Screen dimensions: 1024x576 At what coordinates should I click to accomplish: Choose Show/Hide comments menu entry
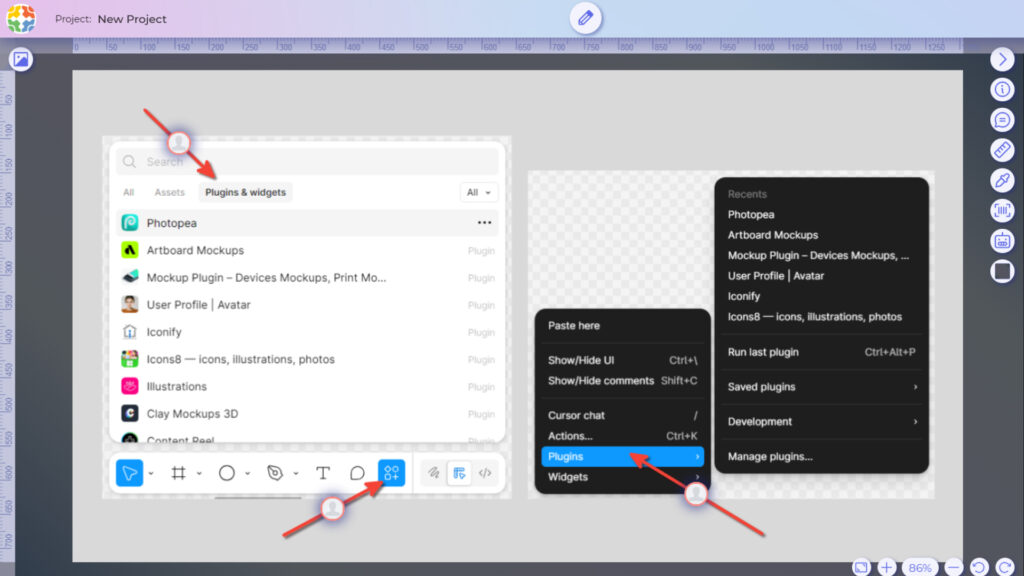coord(622,381)
